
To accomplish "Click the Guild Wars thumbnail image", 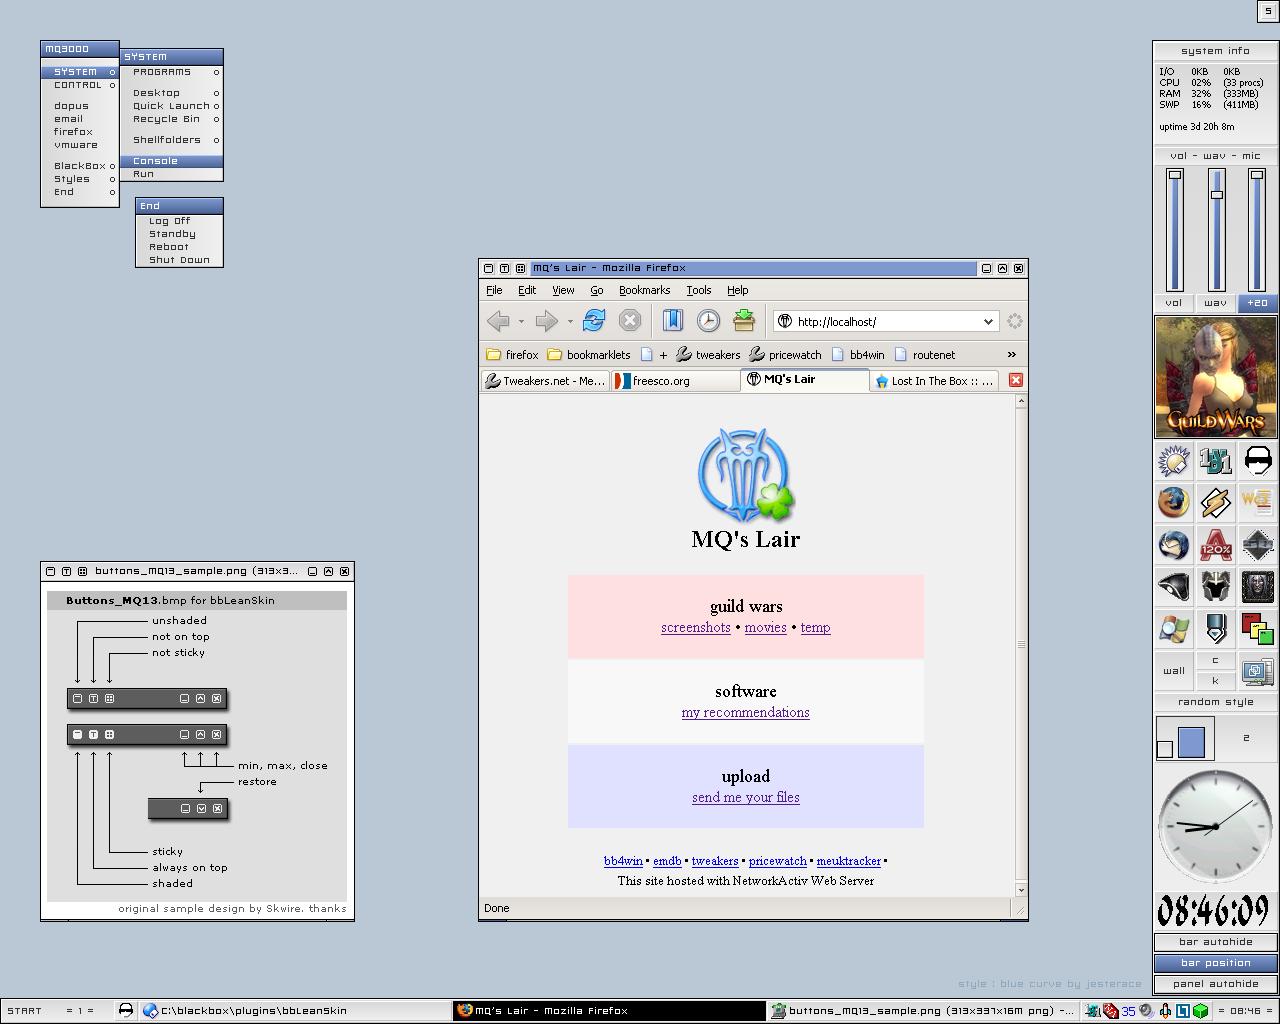I will [x=1215, y=377].
